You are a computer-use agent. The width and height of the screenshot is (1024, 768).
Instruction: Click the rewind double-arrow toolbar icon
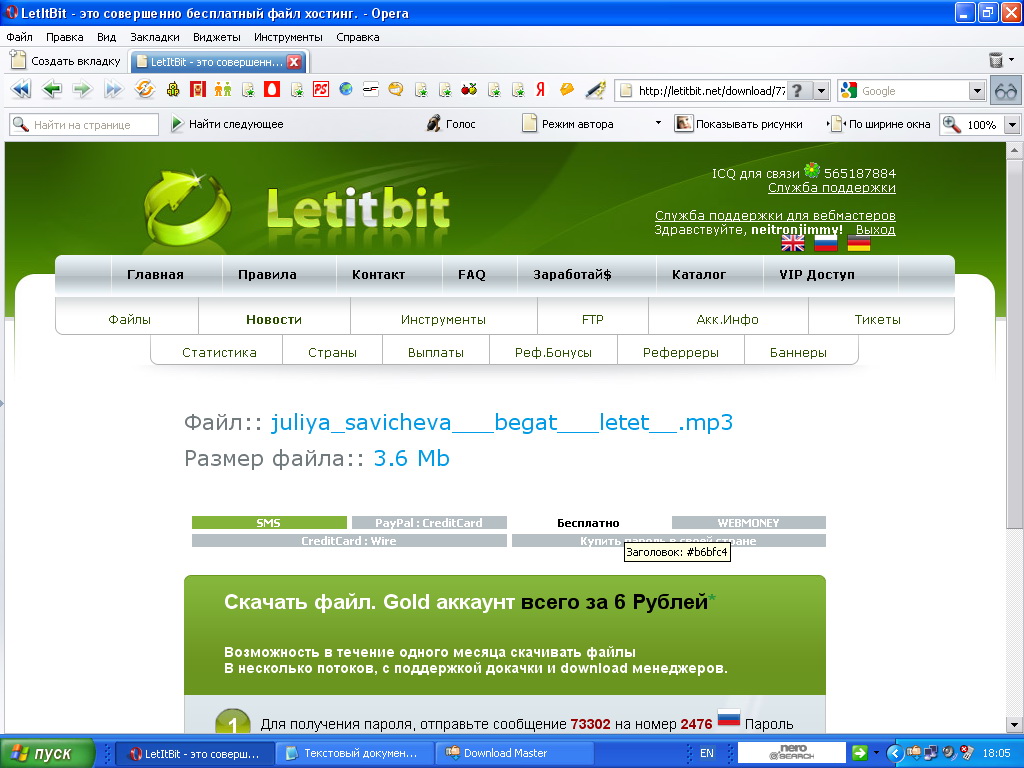click(21, 89)
